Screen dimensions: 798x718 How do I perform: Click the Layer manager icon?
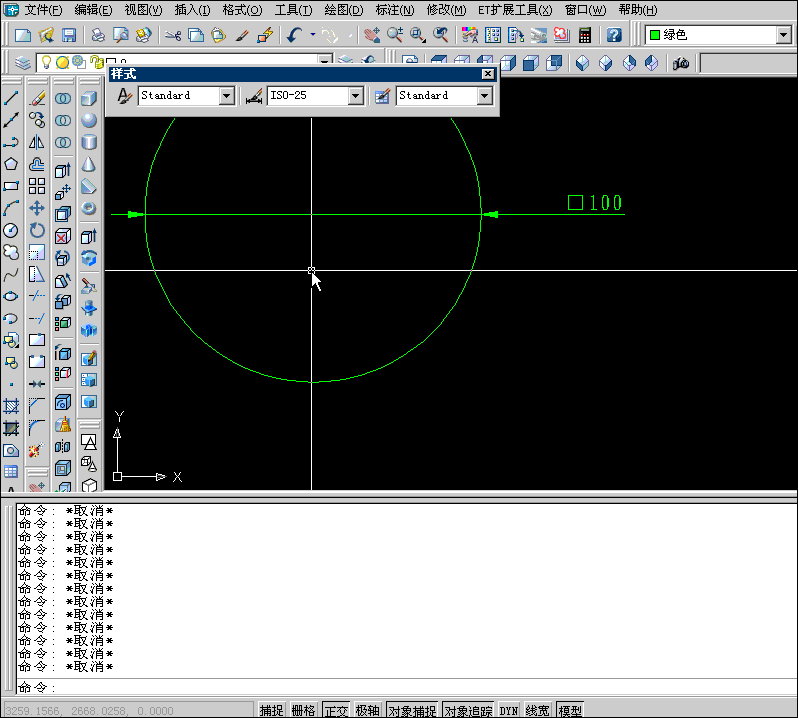(x=22, y=63)
